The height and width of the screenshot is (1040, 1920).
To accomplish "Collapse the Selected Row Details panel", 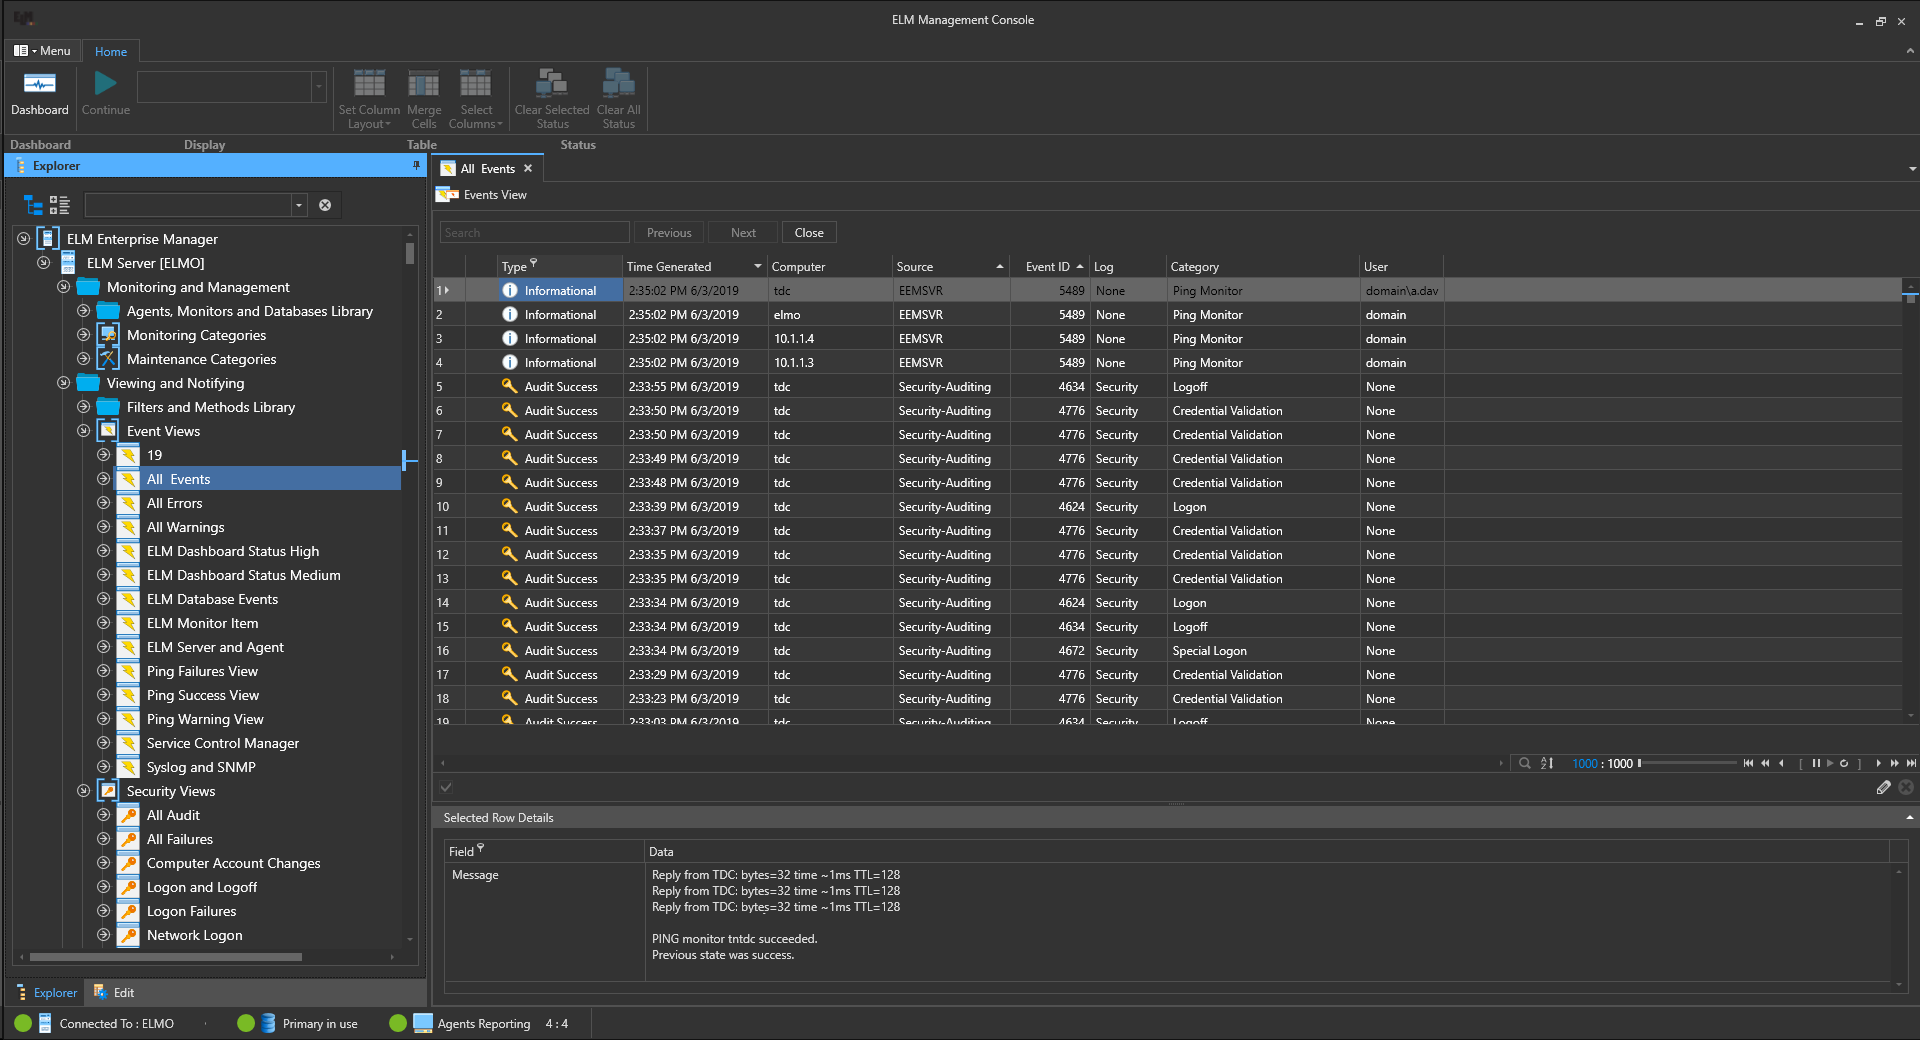I will (x=1910, y=817).
